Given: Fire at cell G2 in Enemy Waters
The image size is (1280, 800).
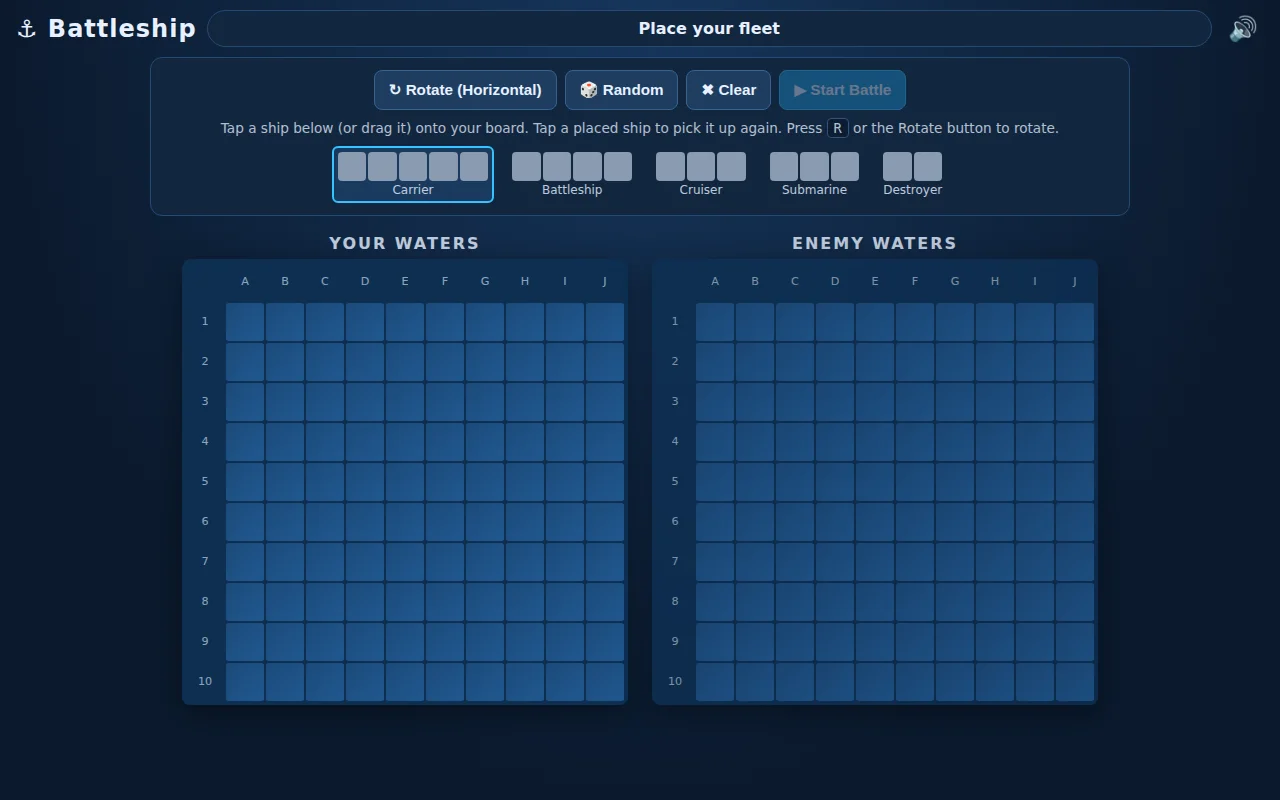Looking at the screenshot, I should pos(955,362).
